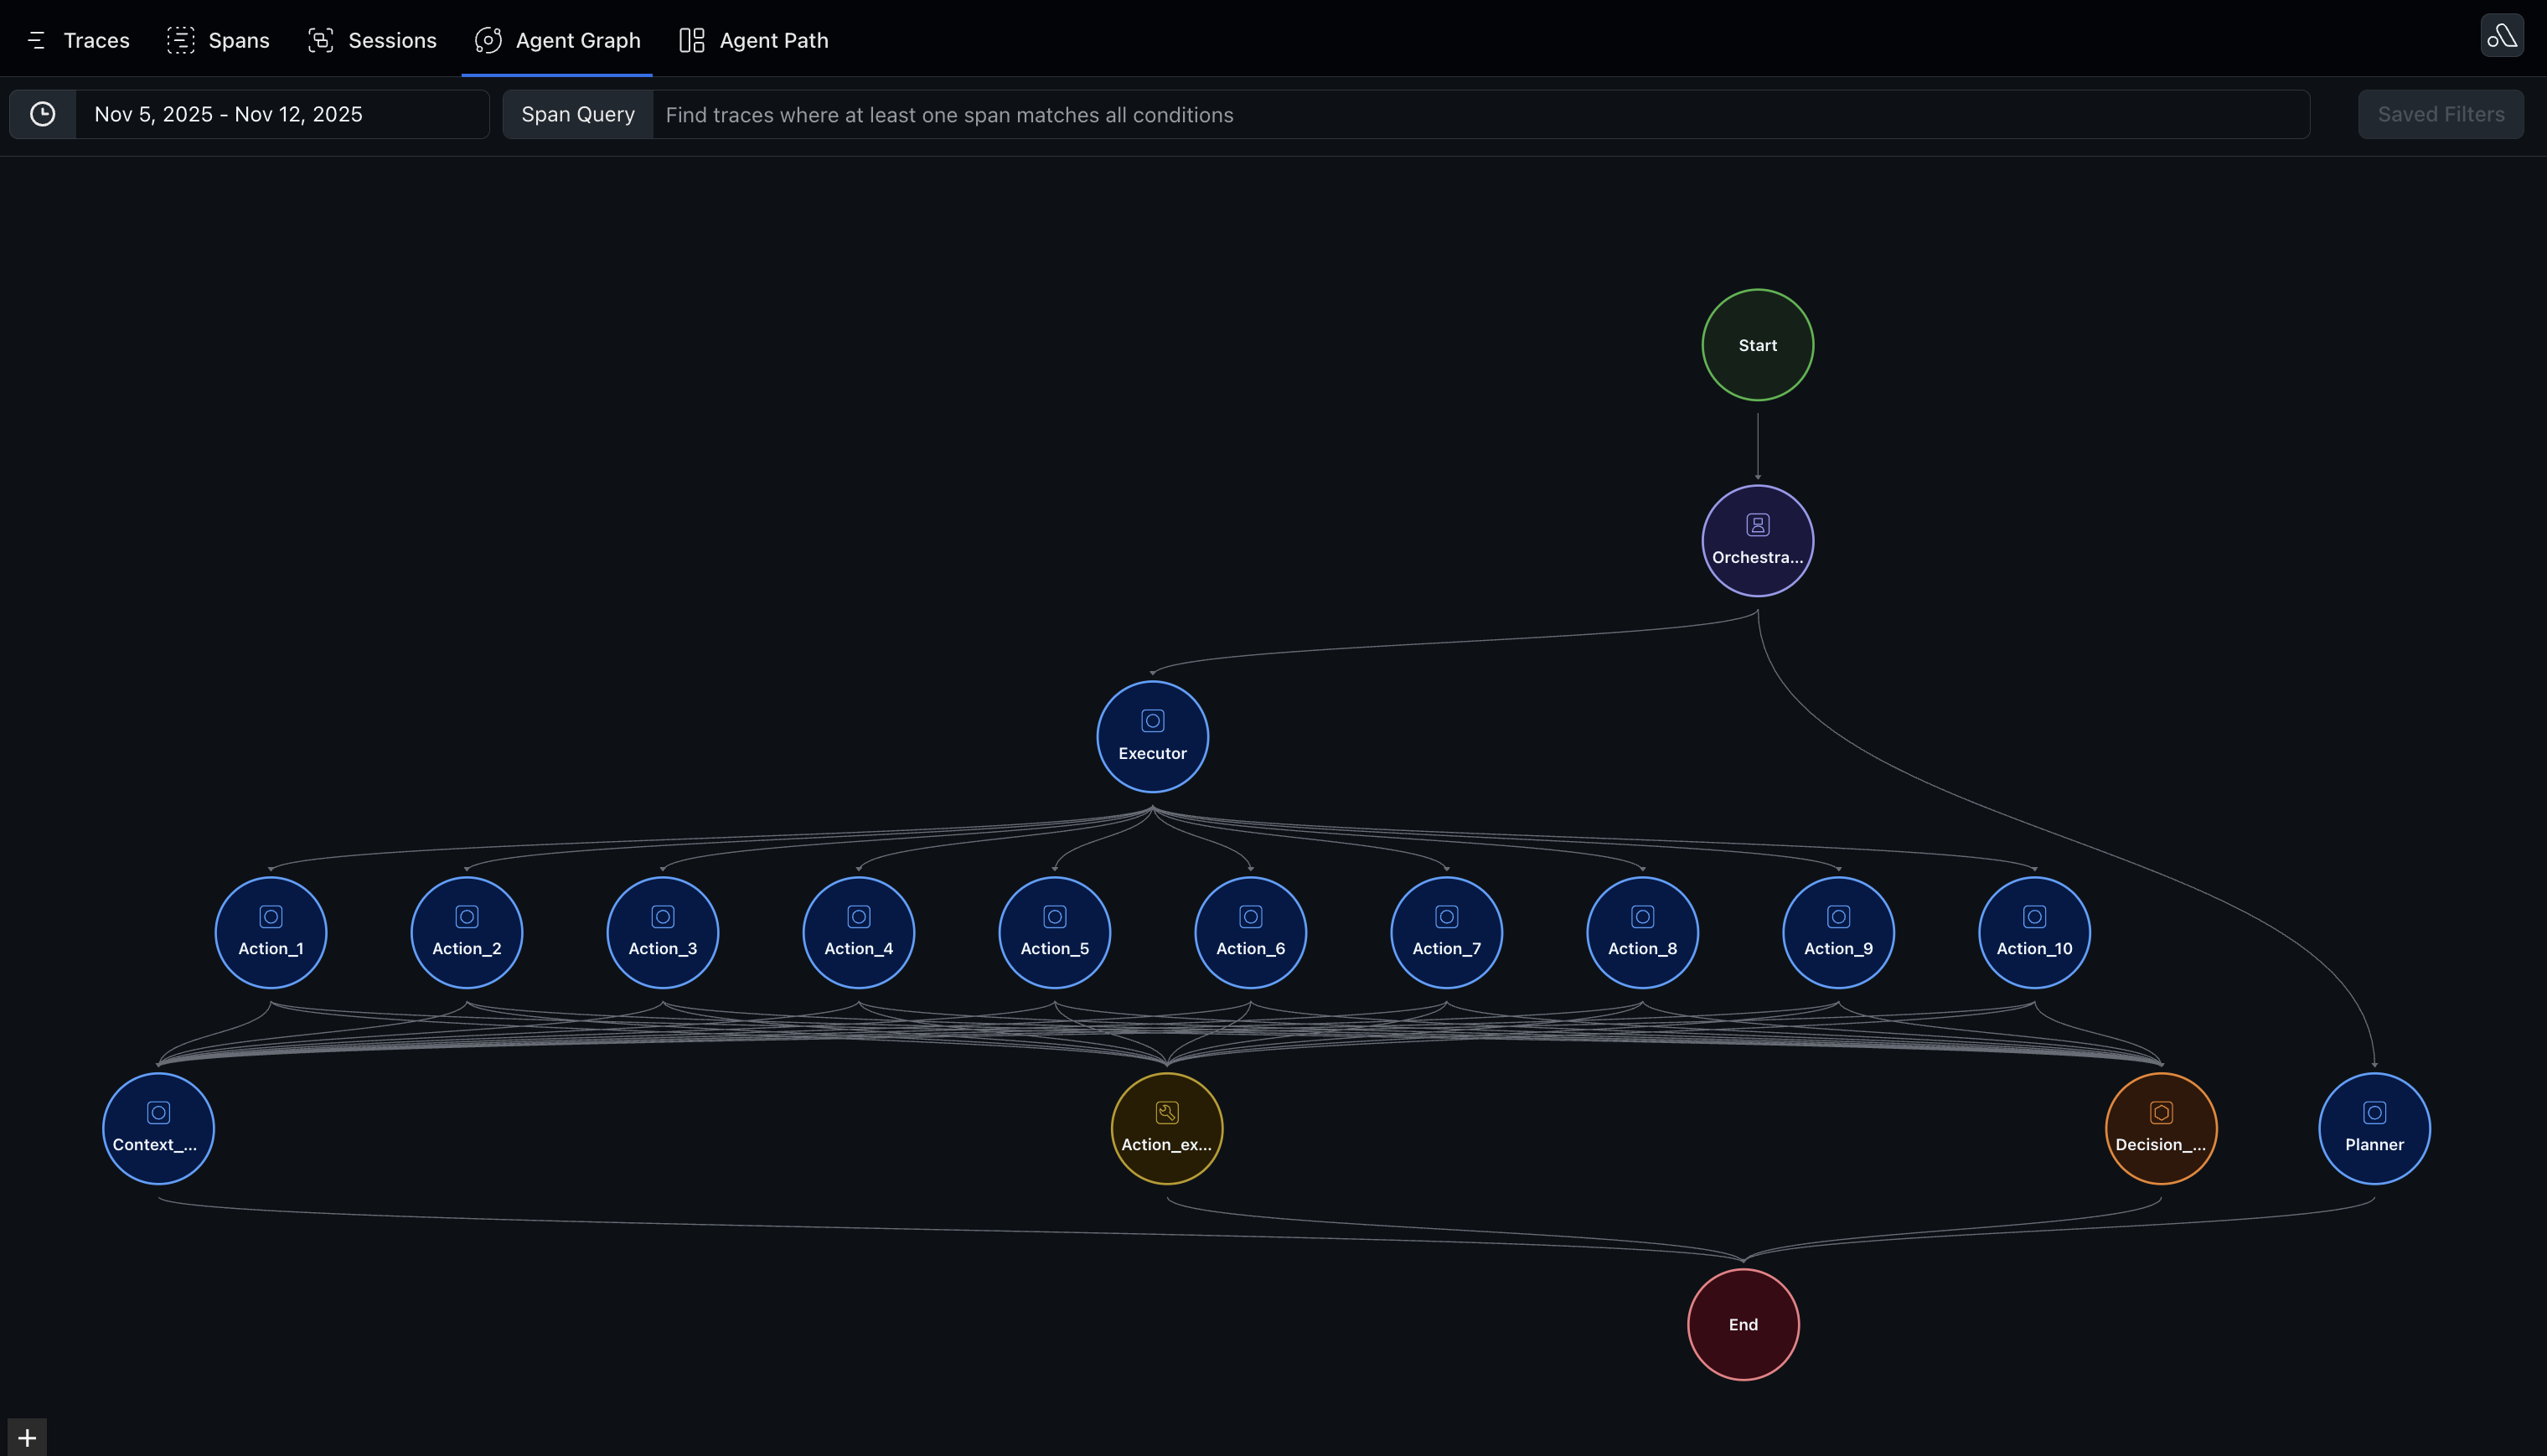
Task: Click the clock icon beside date range
Action: (x=42, y=114)
